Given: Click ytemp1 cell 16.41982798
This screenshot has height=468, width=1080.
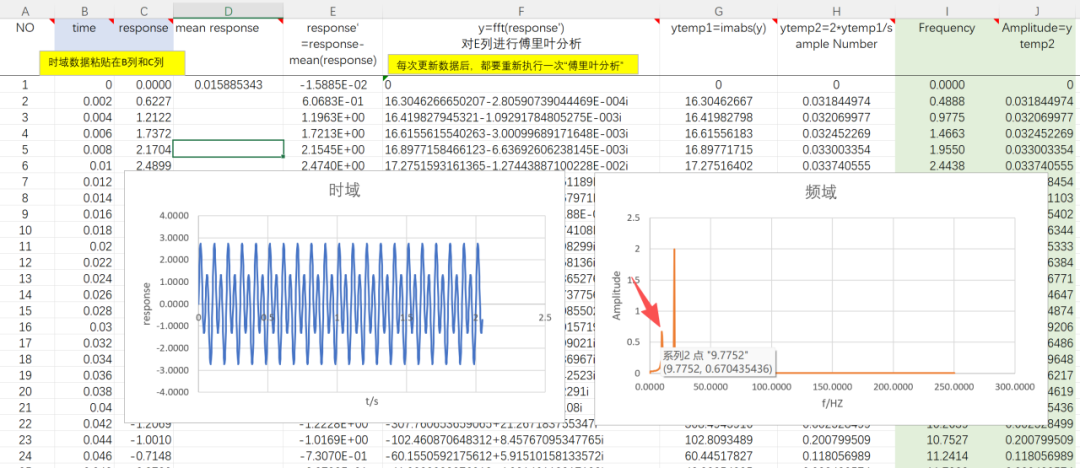Looking at the screenshot, I should point(718,116).
